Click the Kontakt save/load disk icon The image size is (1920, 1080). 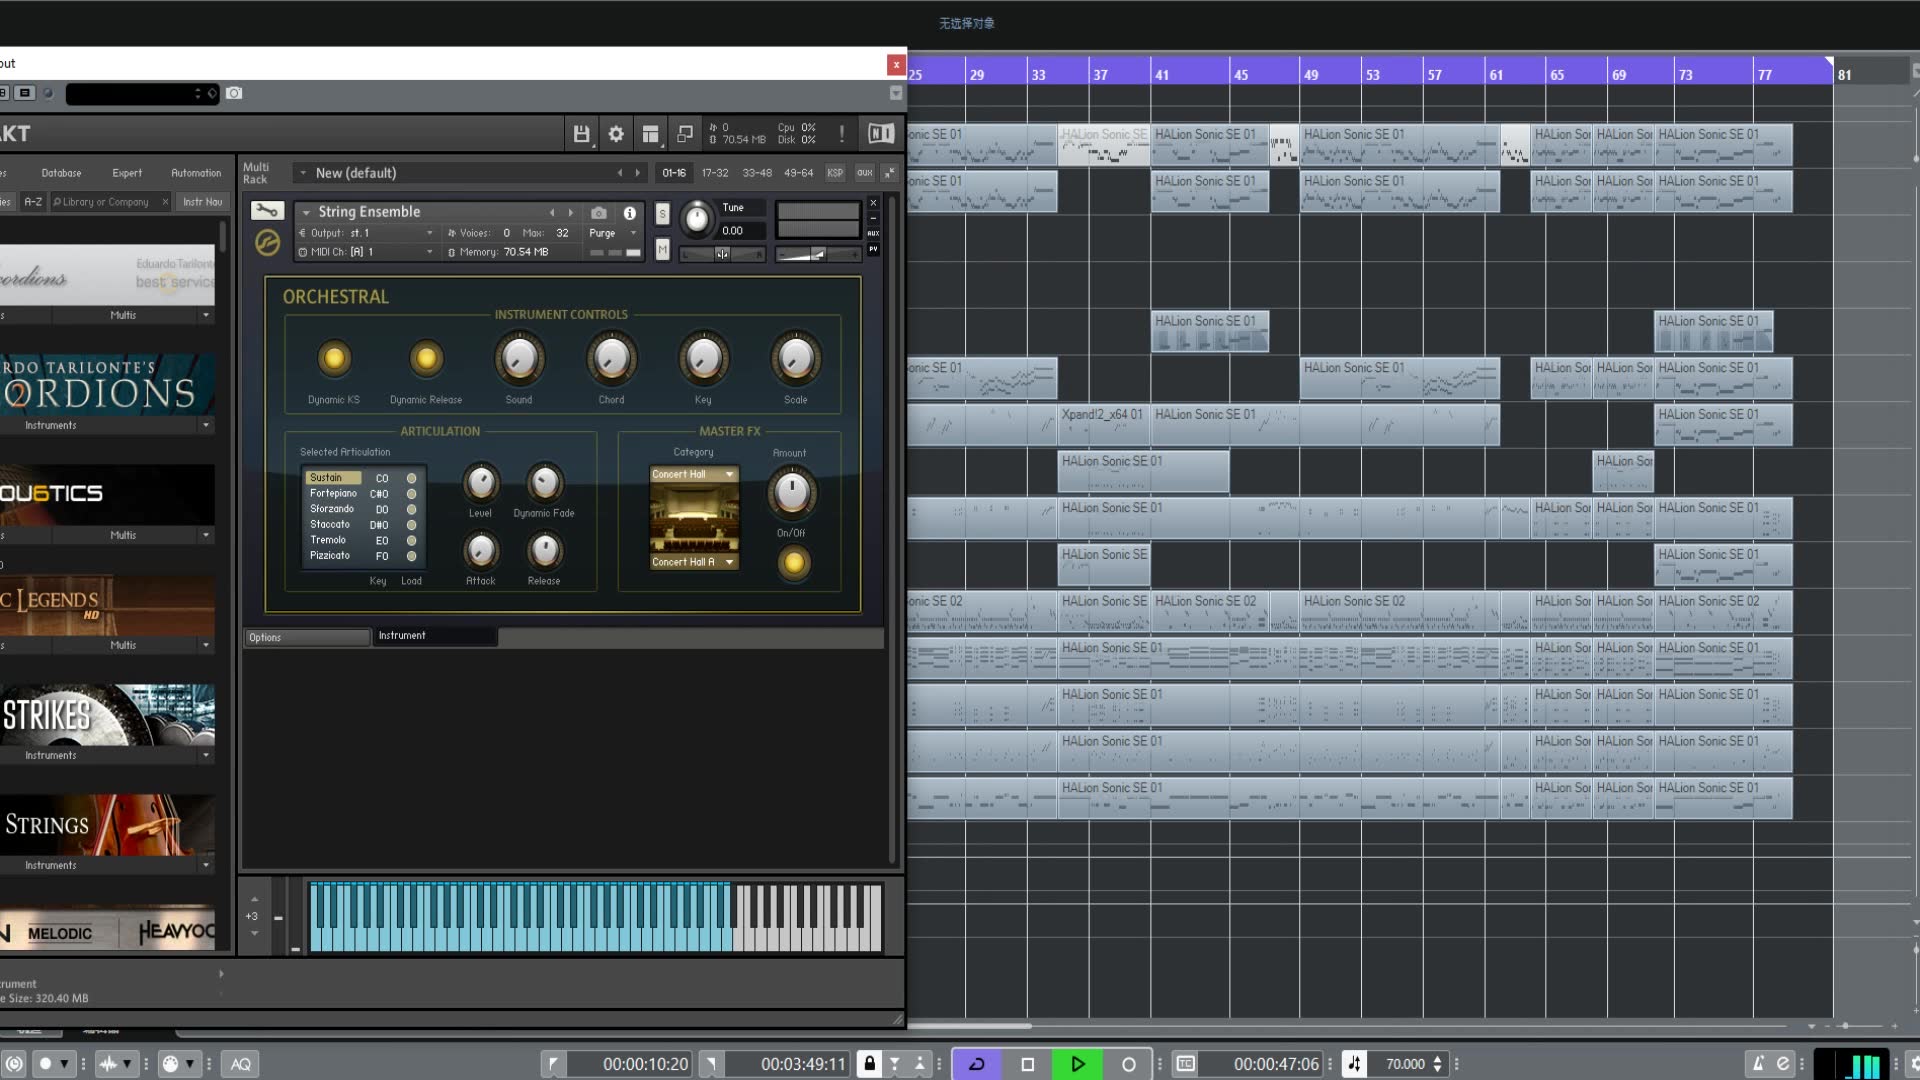pos(581,134)
